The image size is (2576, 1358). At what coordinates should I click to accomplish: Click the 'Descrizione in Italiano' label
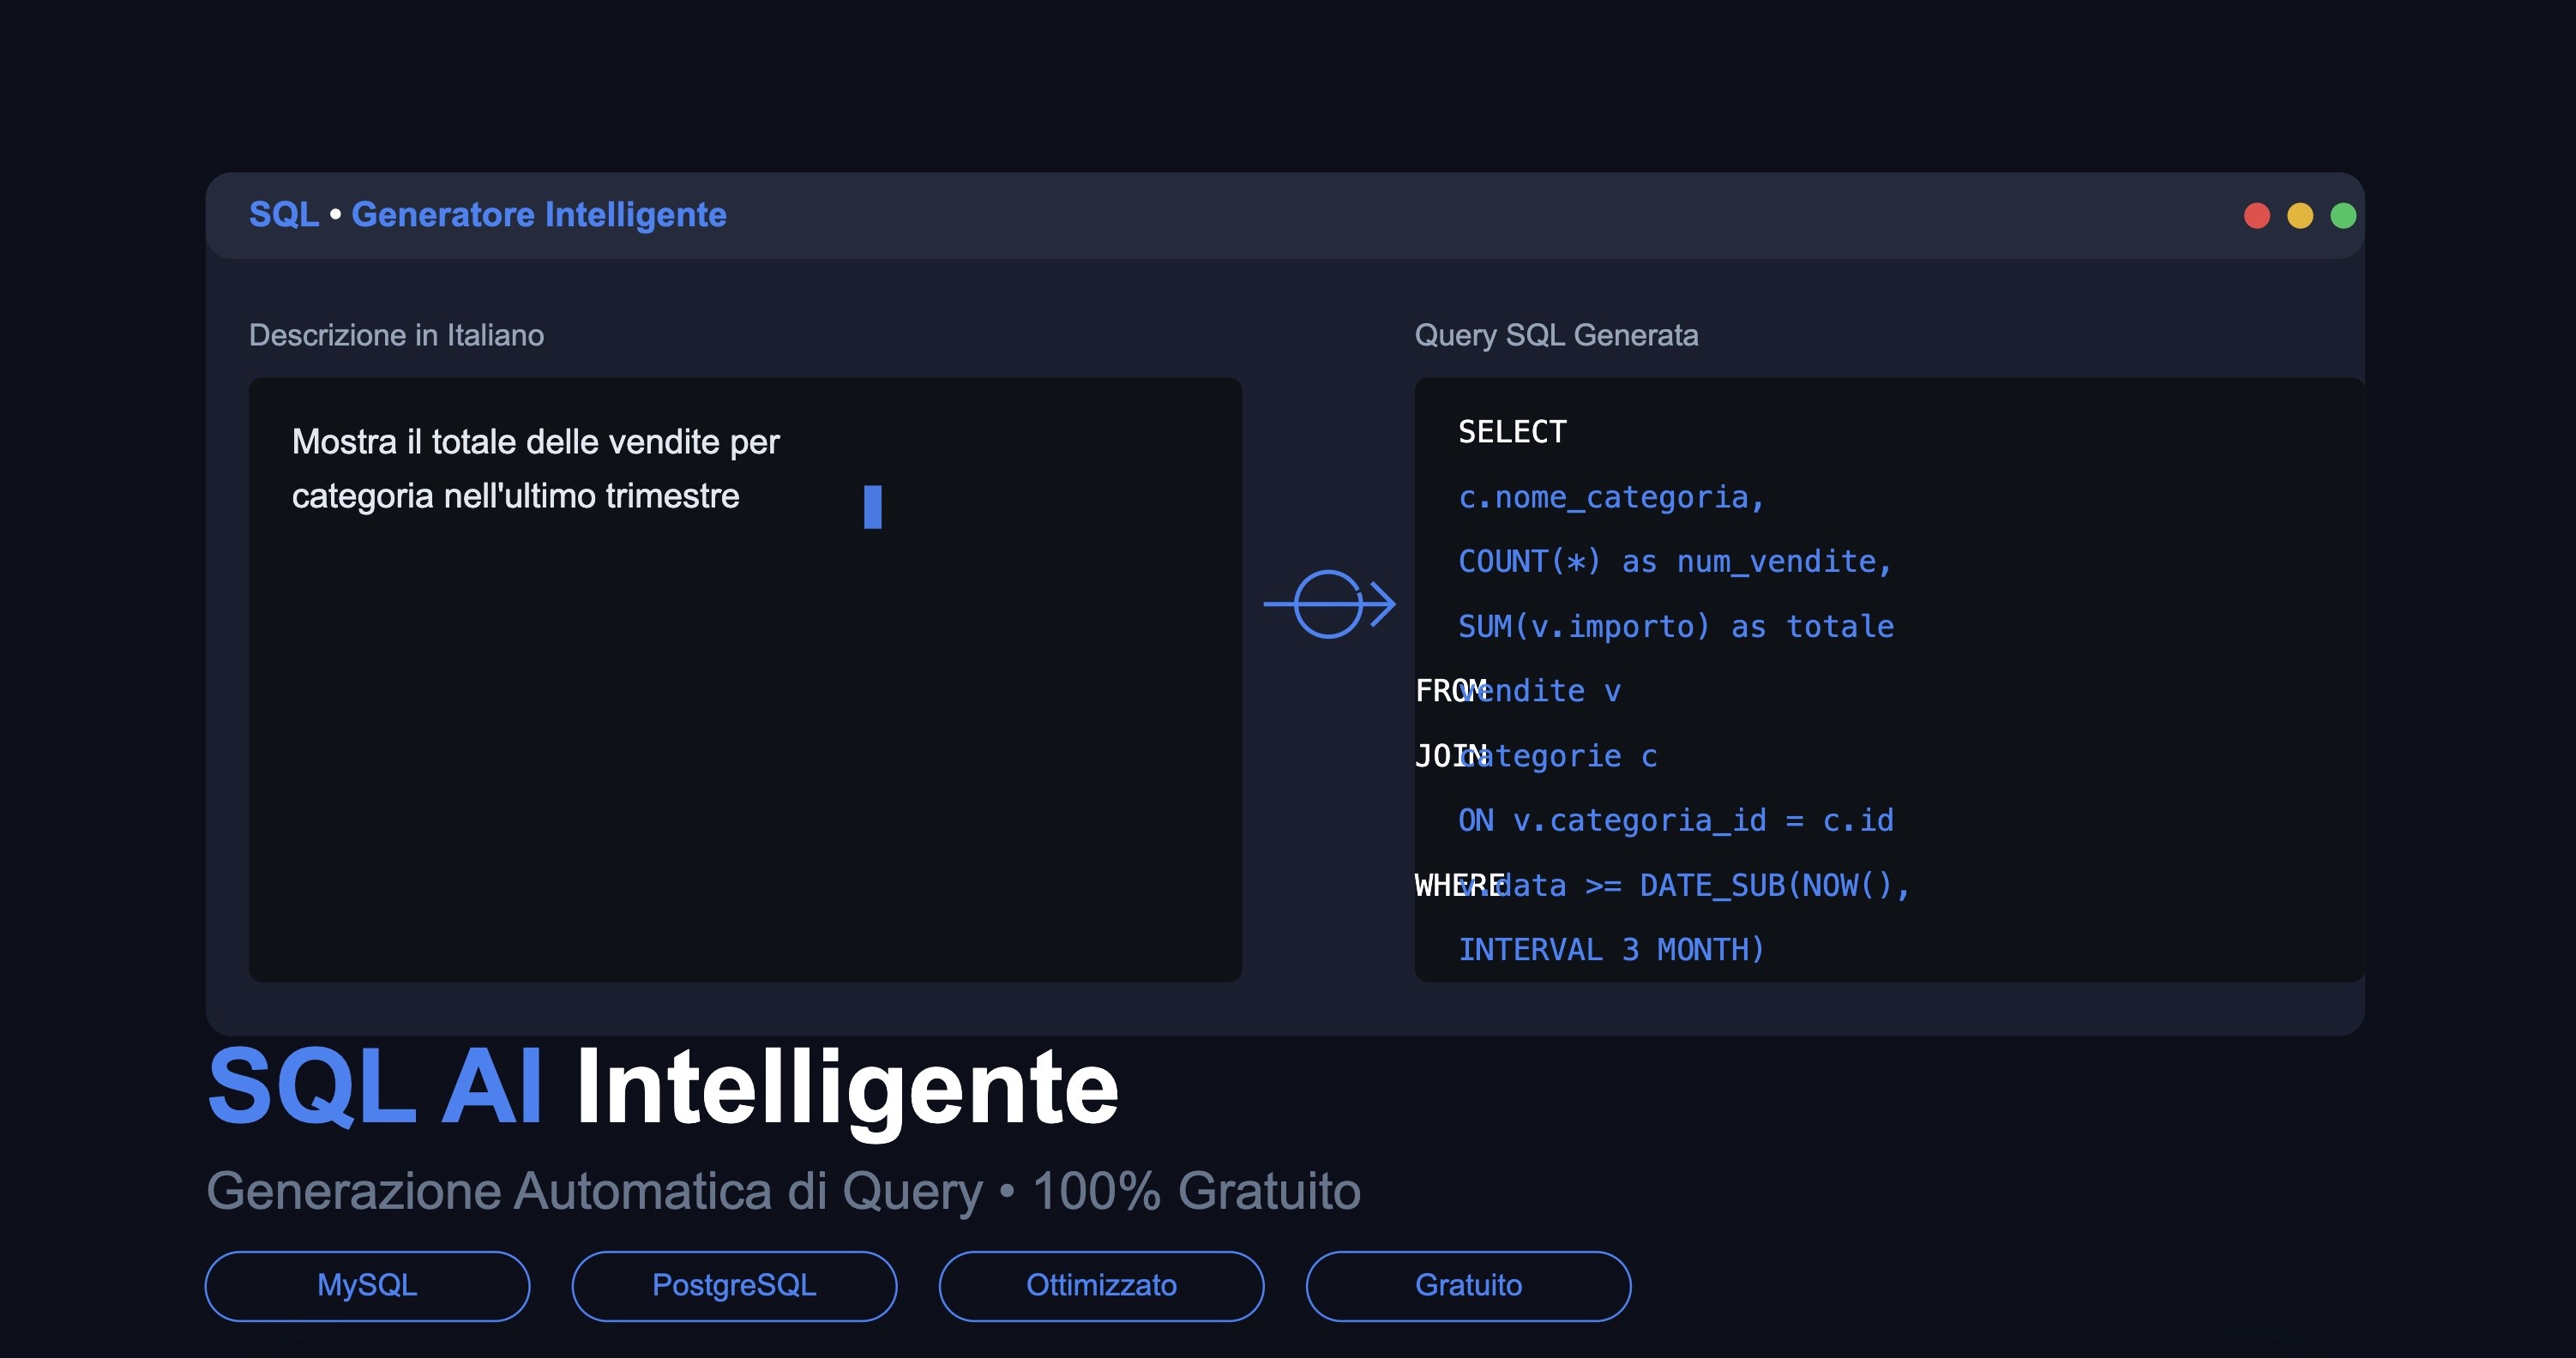pyautogui.click(x=396, y=335)
